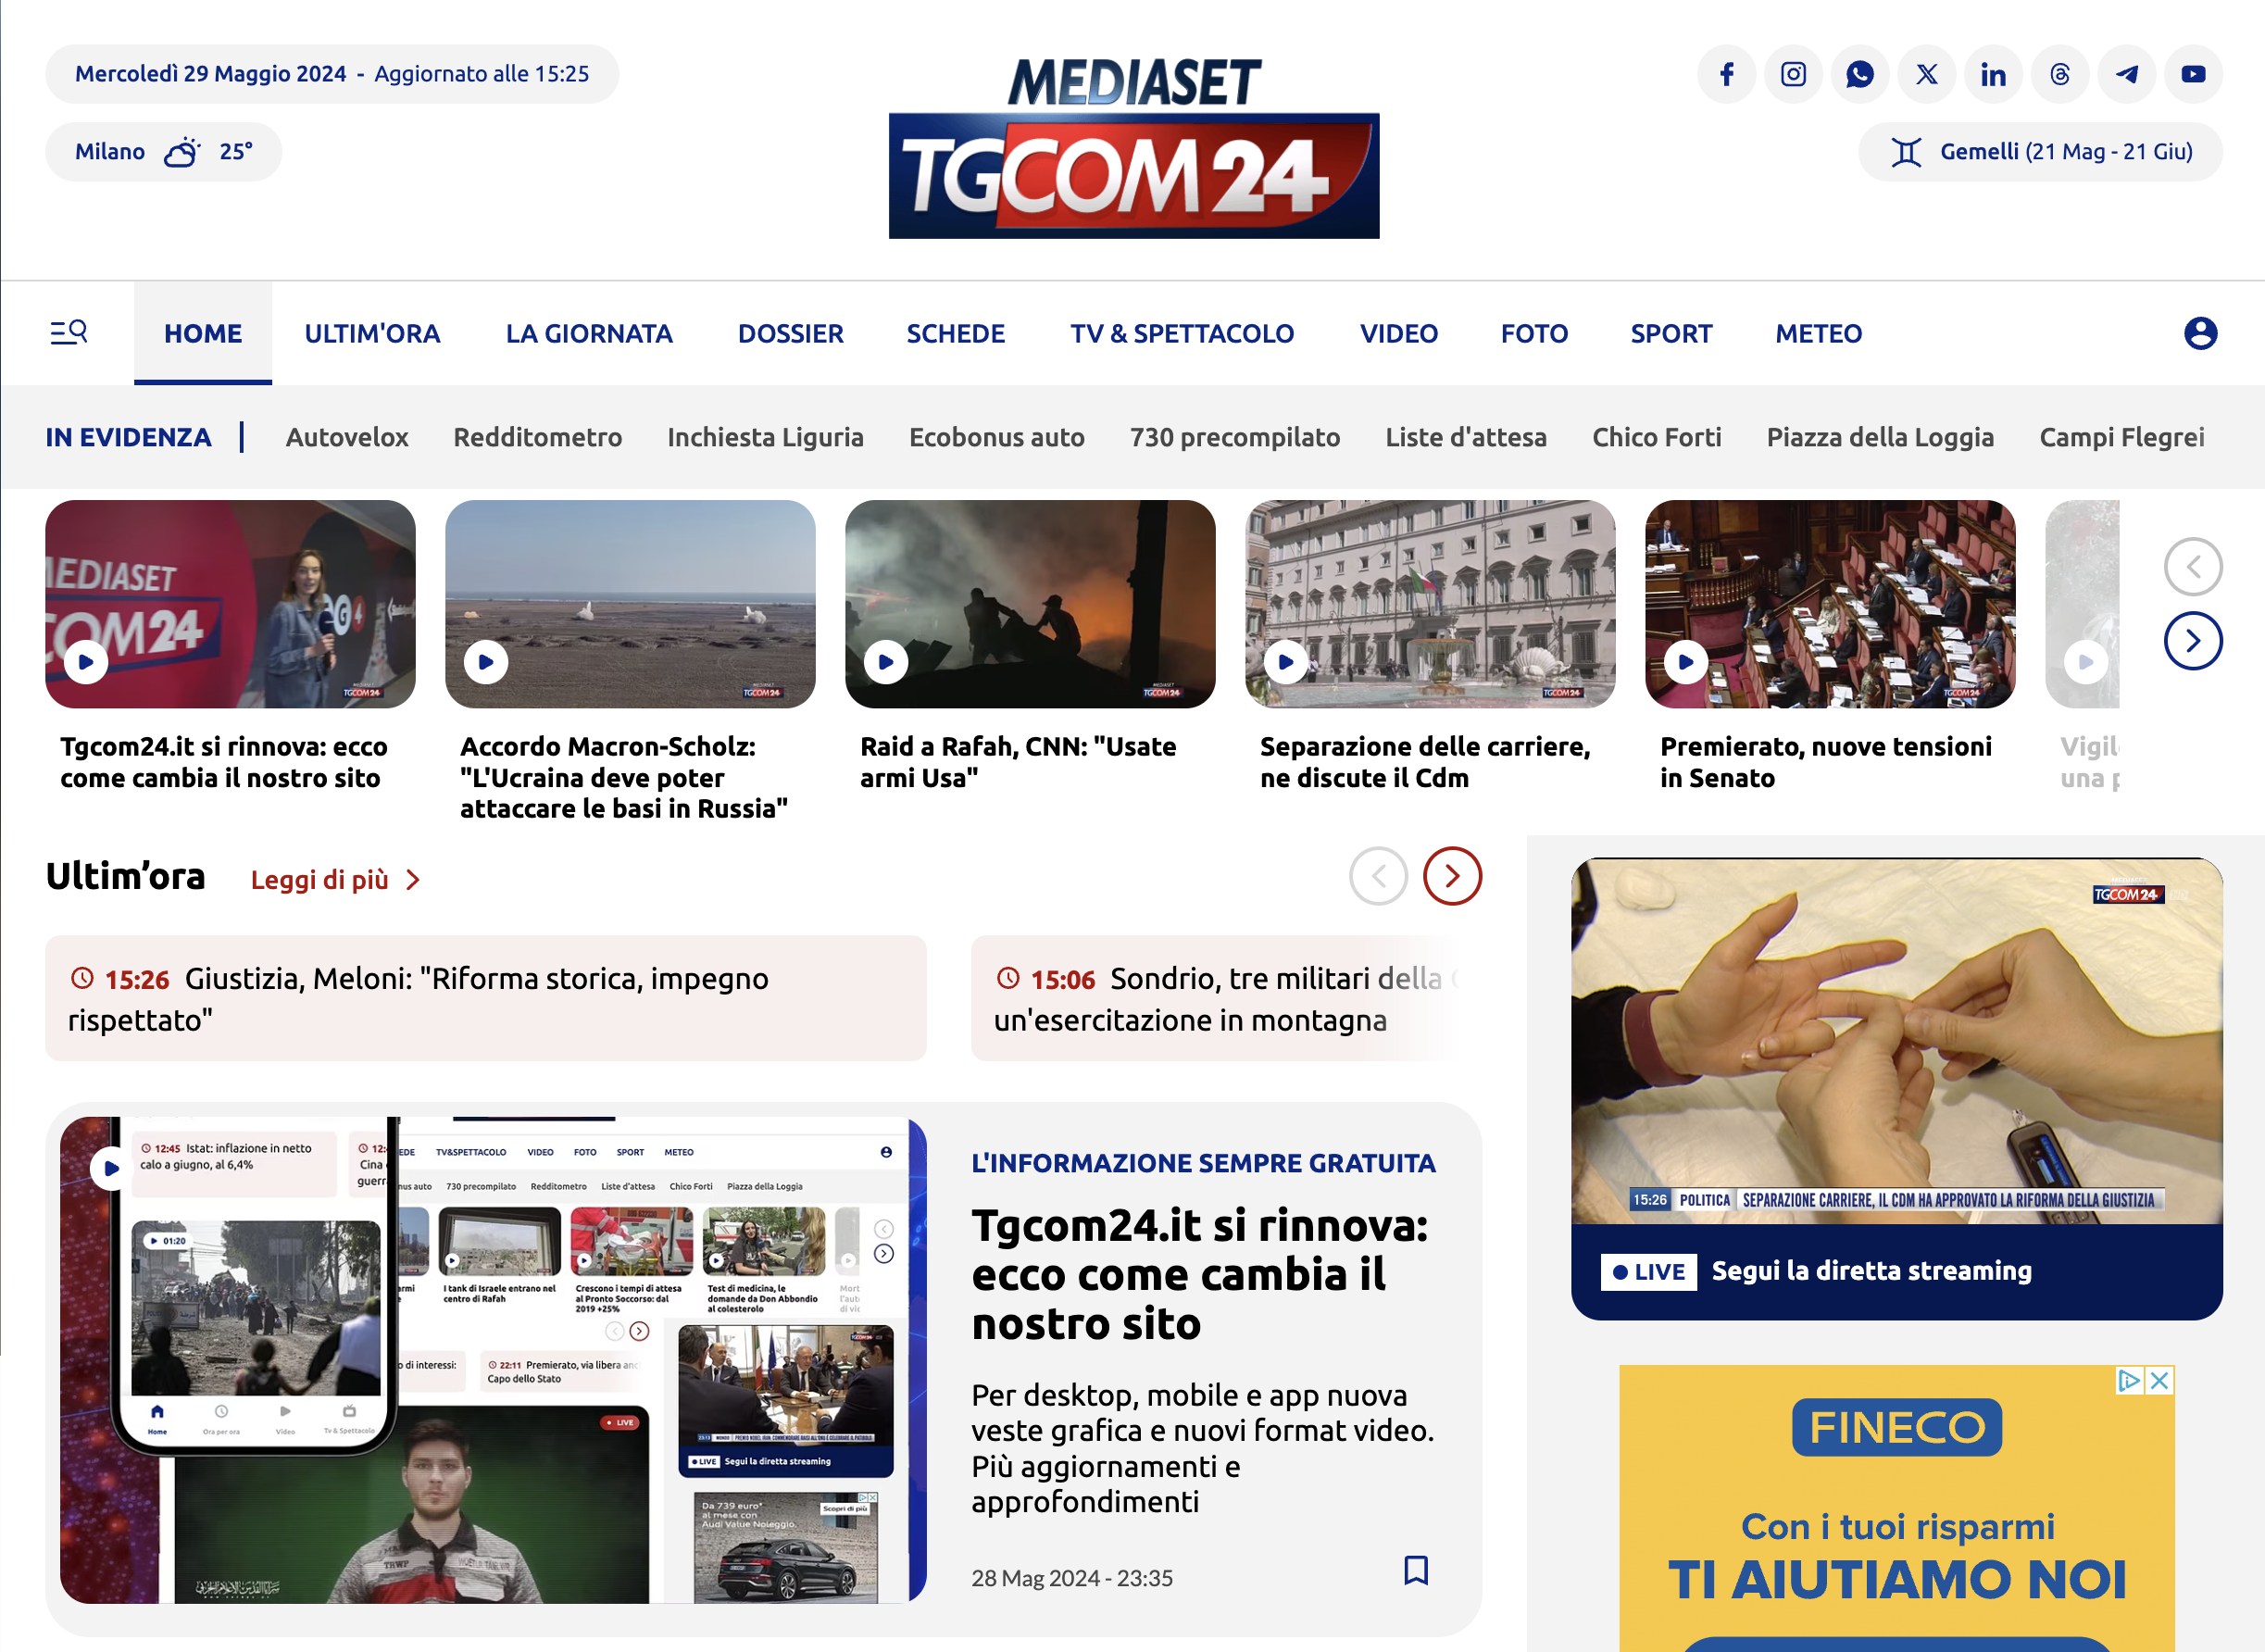Open Gemelli horoscope selector
Viewport: 2265px width, 1652px height.
tap(2040, 152)
